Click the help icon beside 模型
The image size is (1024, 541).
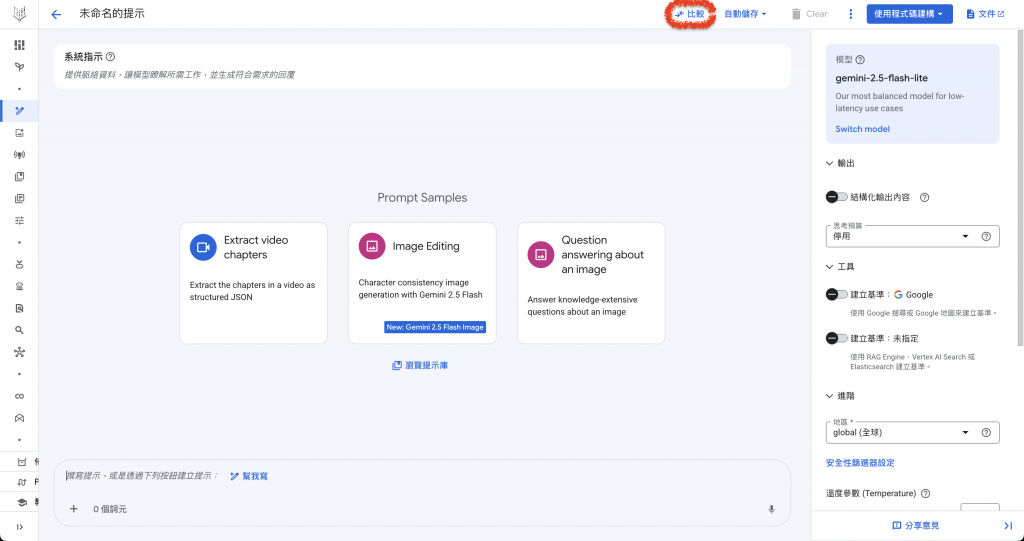tap(860, 60)
